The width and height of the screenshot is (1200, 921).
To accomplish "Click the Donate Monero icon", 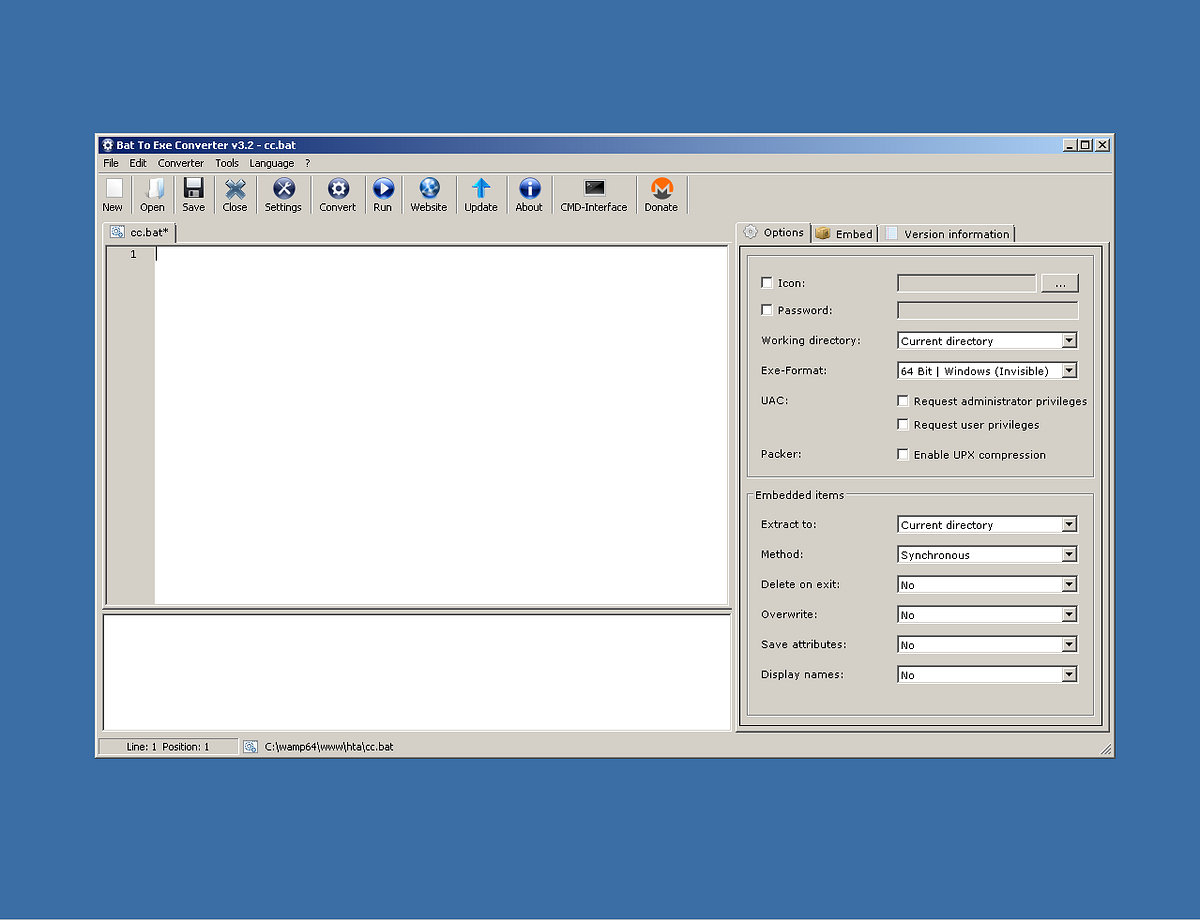I will pyautogui.click(x=661, y=194).
